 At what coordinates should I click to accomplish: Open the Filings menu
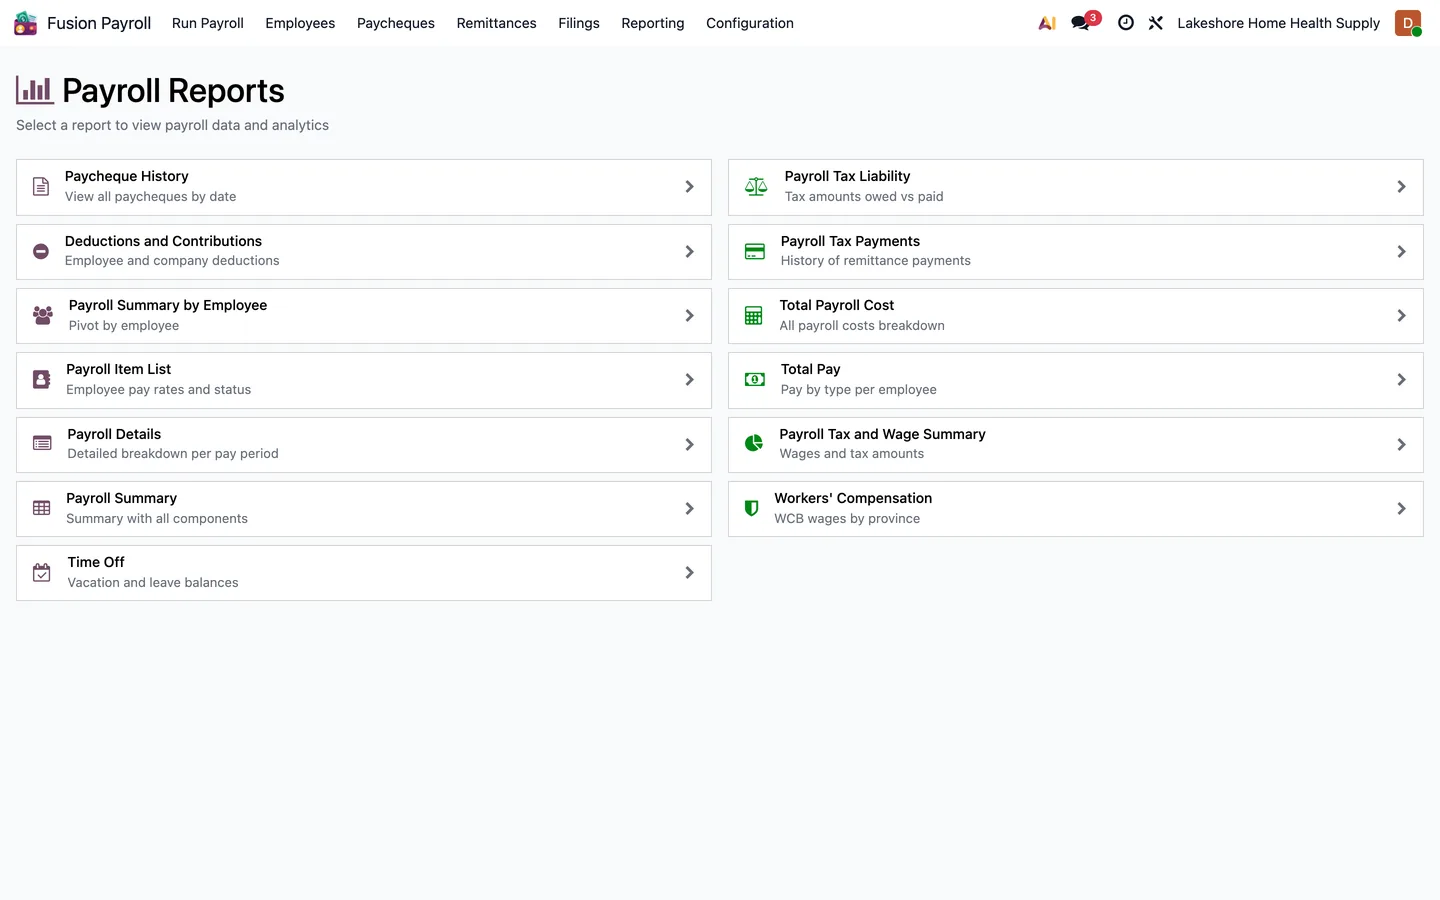pyautogui.click(x=579, y=23)
